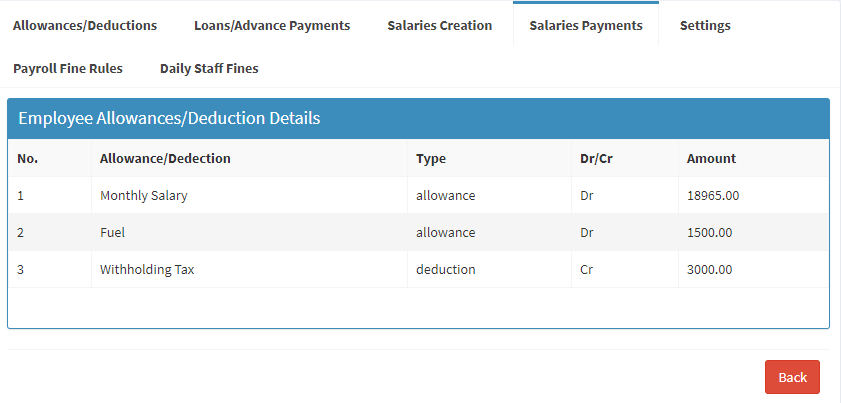The width and height of the screenshot is (841, 403).
Task: Select the Withholding Tax row
Action: [418, 269]
